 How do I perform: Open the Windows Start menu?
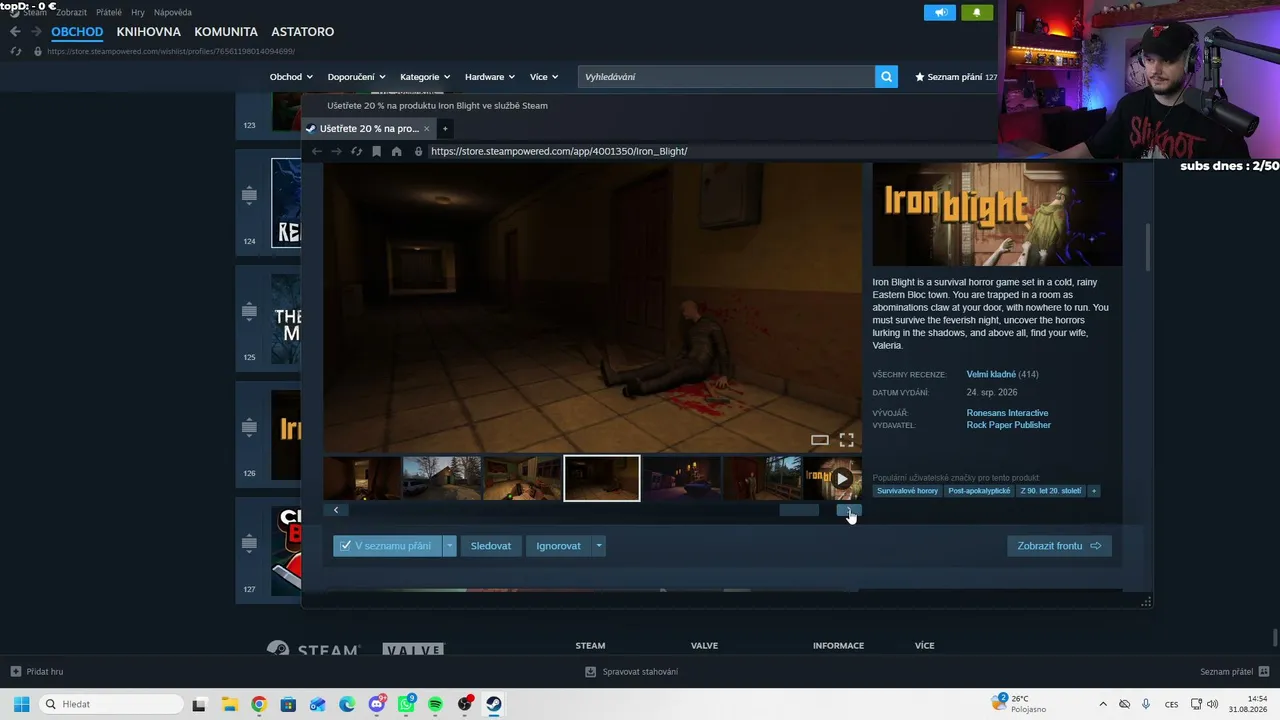click(21, 704)
